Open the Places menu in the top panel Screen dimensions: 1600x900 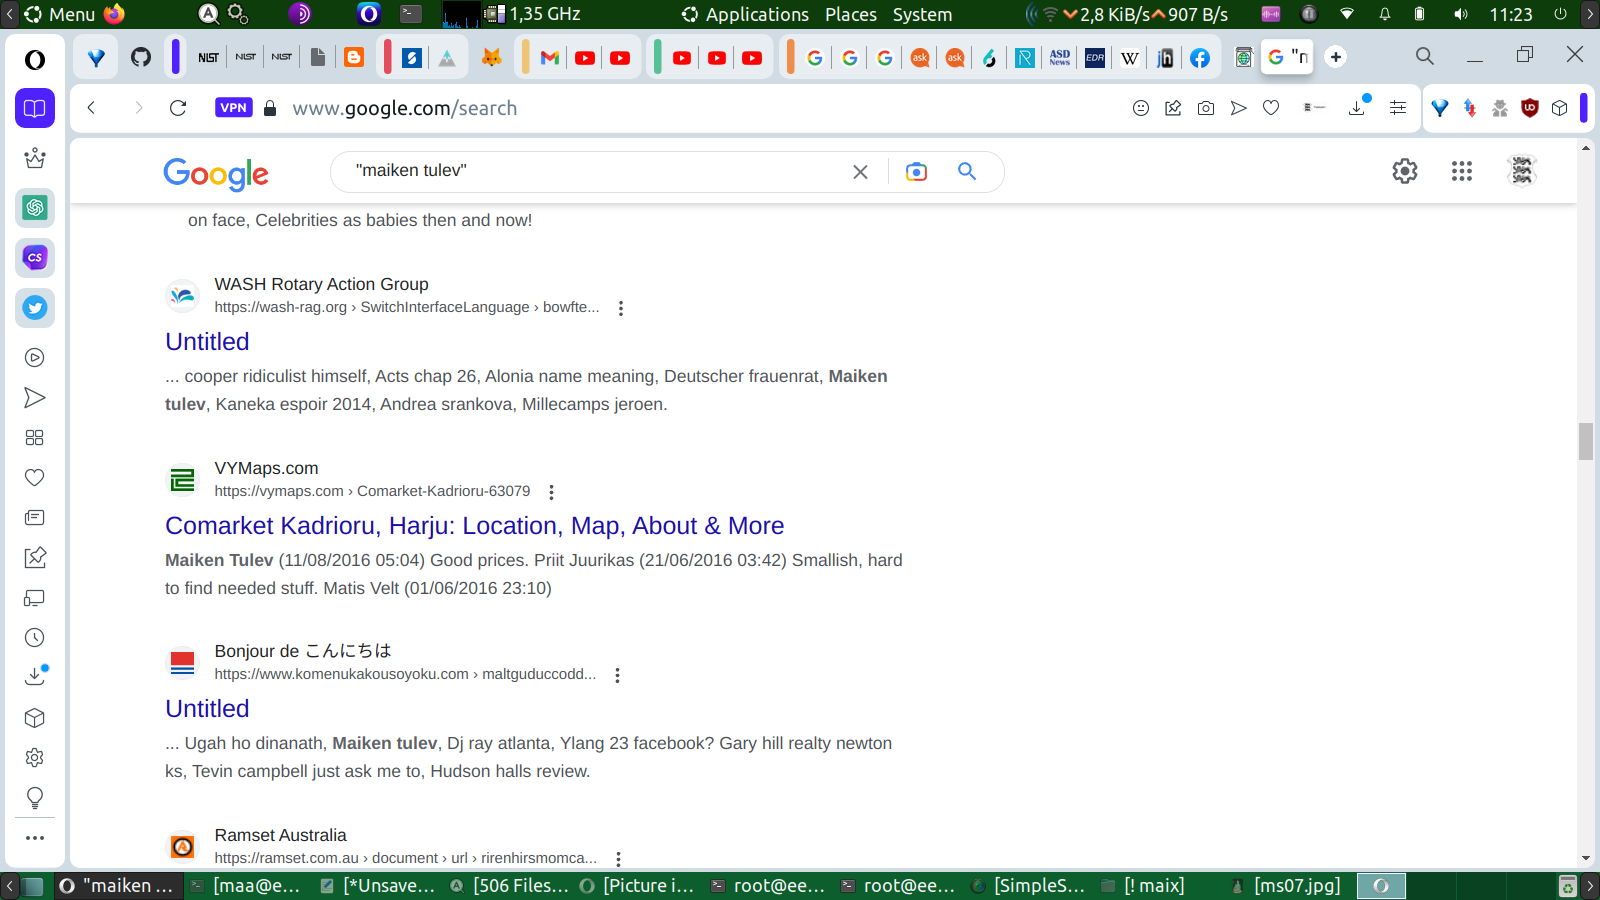pos(851,14)
